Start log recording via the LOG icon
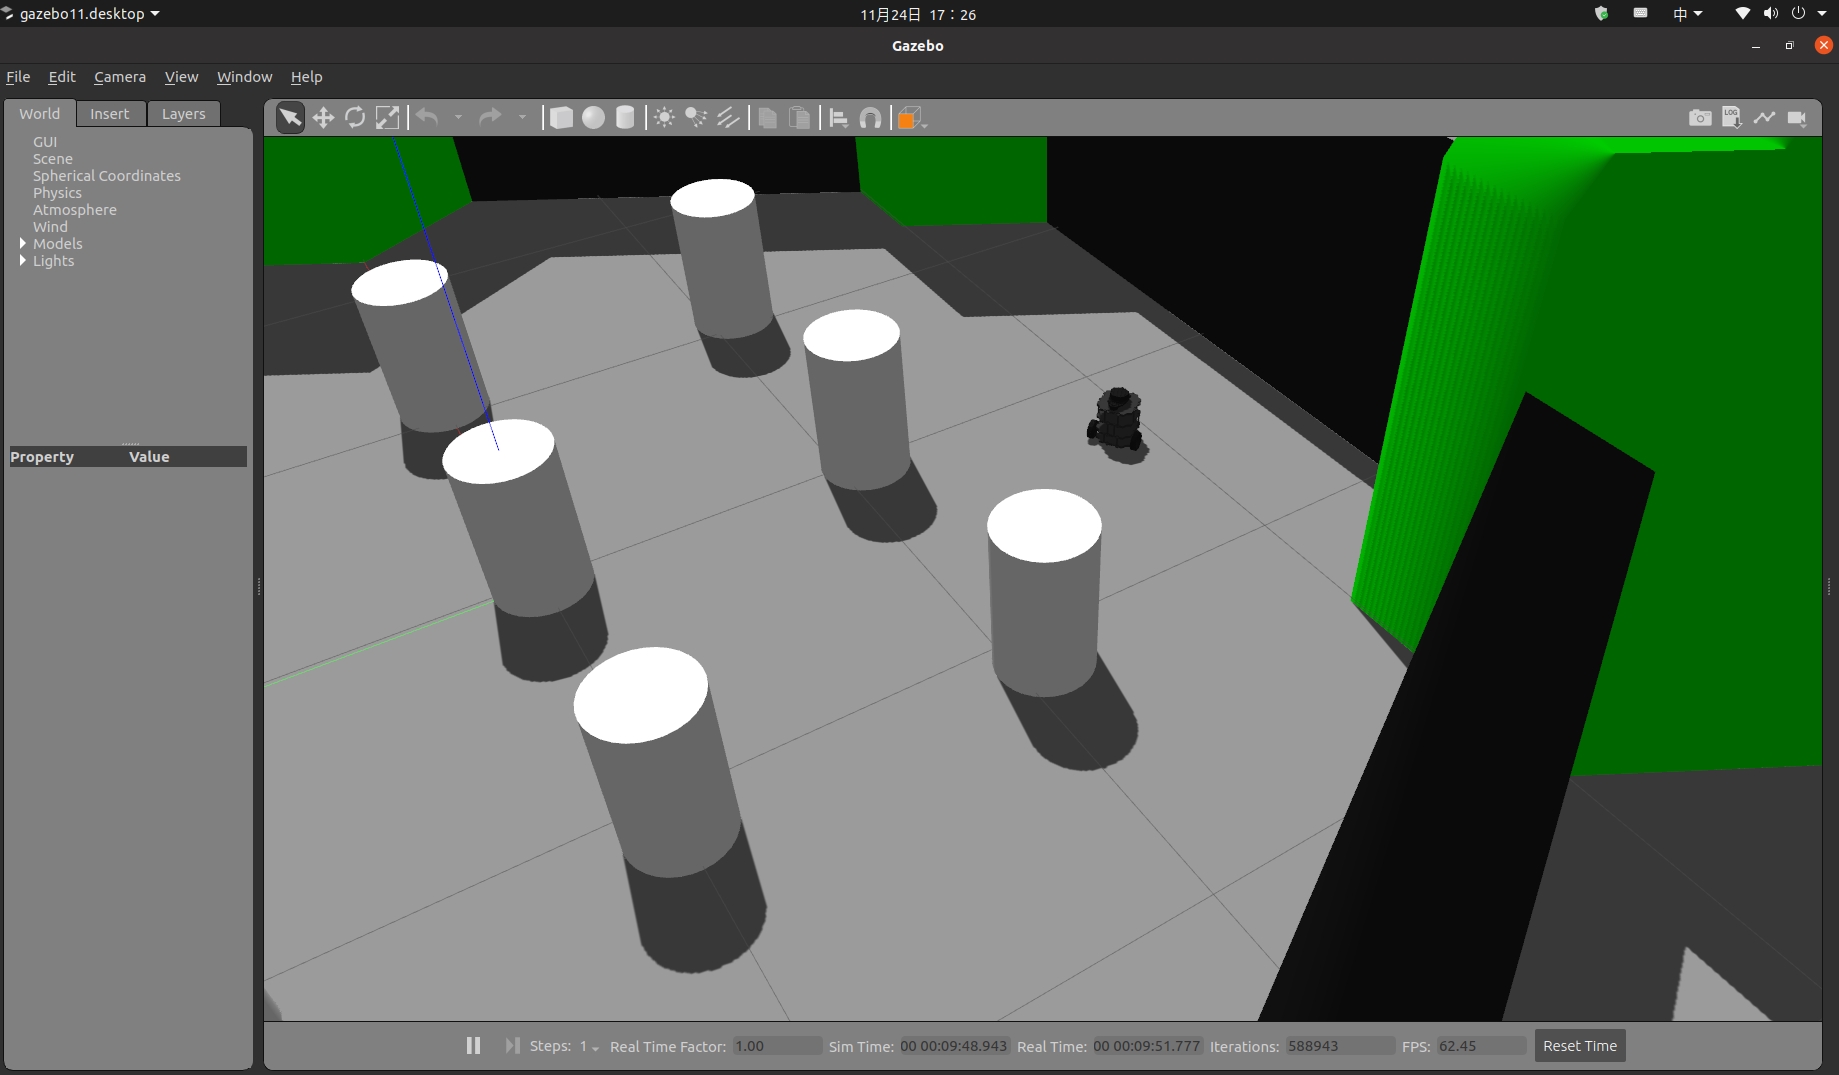The width and height of the screenshot is (1839, 1075). 1732,117
